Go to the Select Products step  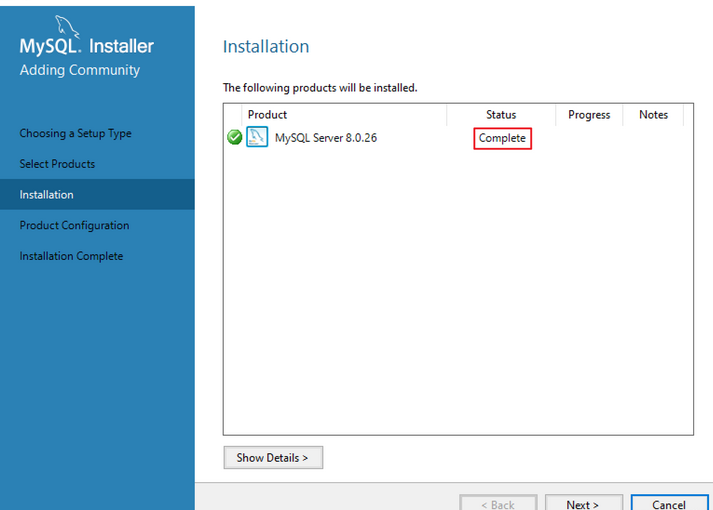(57, 164)
